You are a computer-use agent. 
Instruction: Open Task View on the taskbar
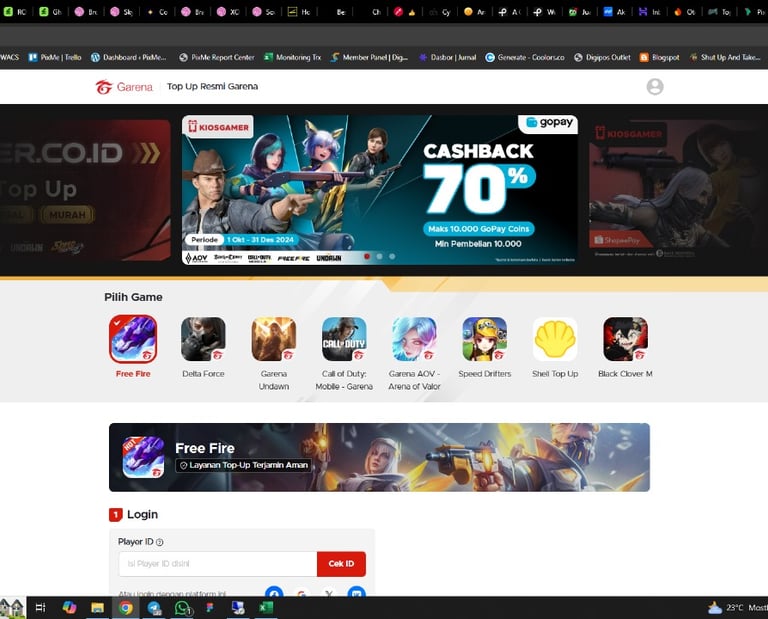click(x=41, y=608)
